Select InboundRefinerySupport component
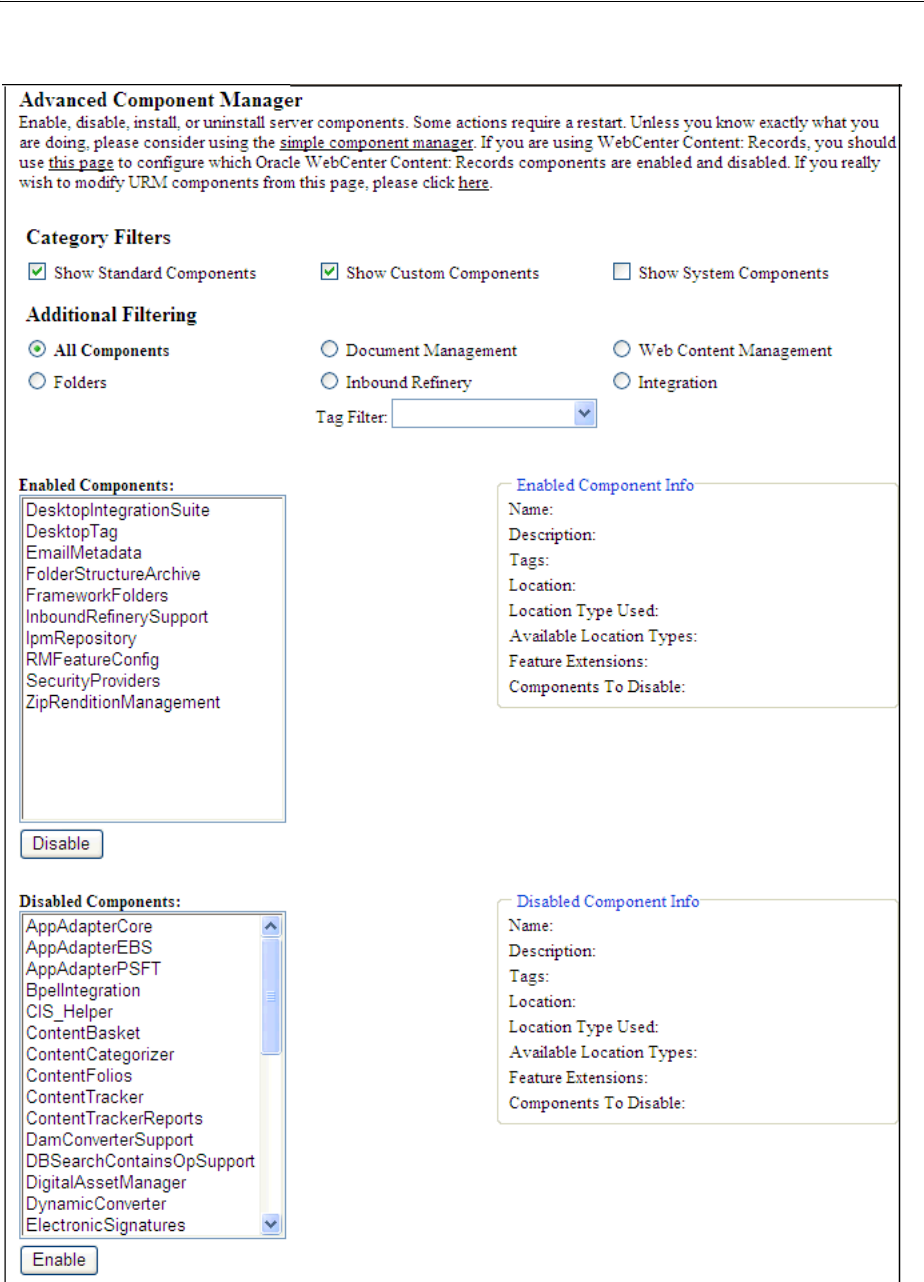 click(x=117, y=617)
